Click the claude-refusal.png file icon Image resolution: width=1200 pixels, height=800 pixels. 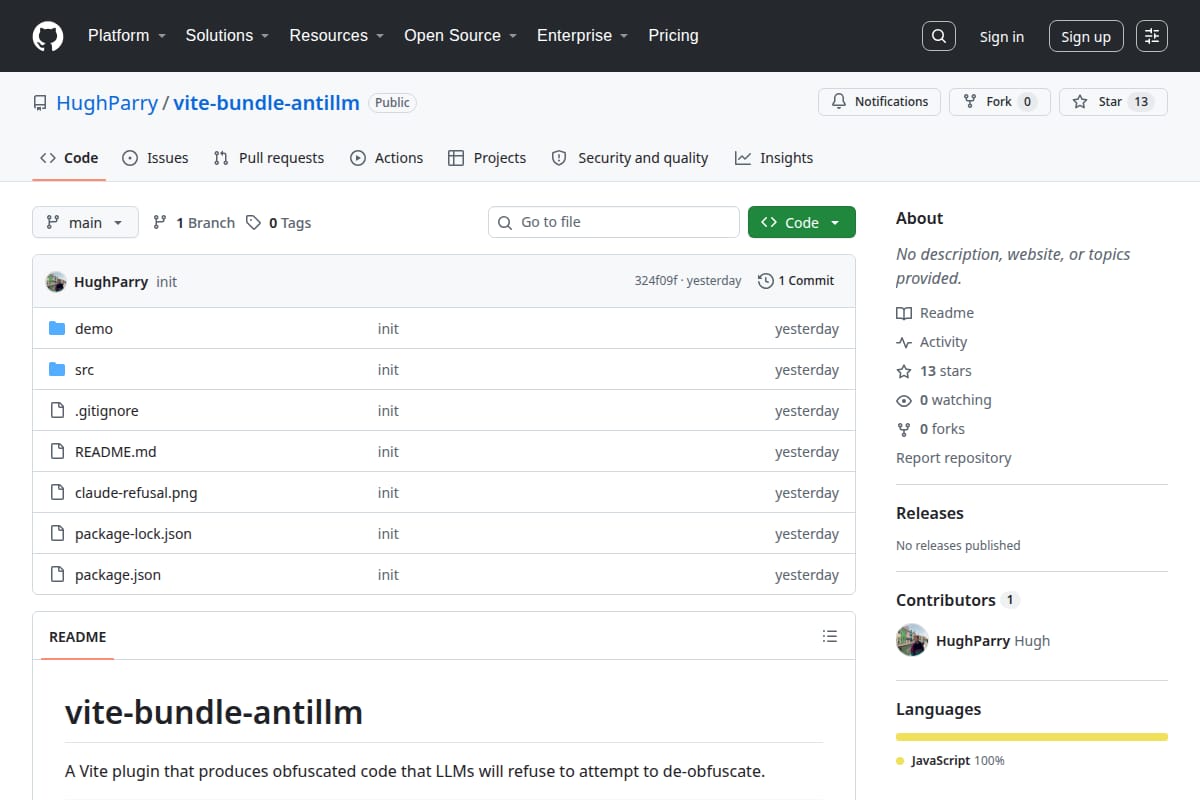click(57, 493)
